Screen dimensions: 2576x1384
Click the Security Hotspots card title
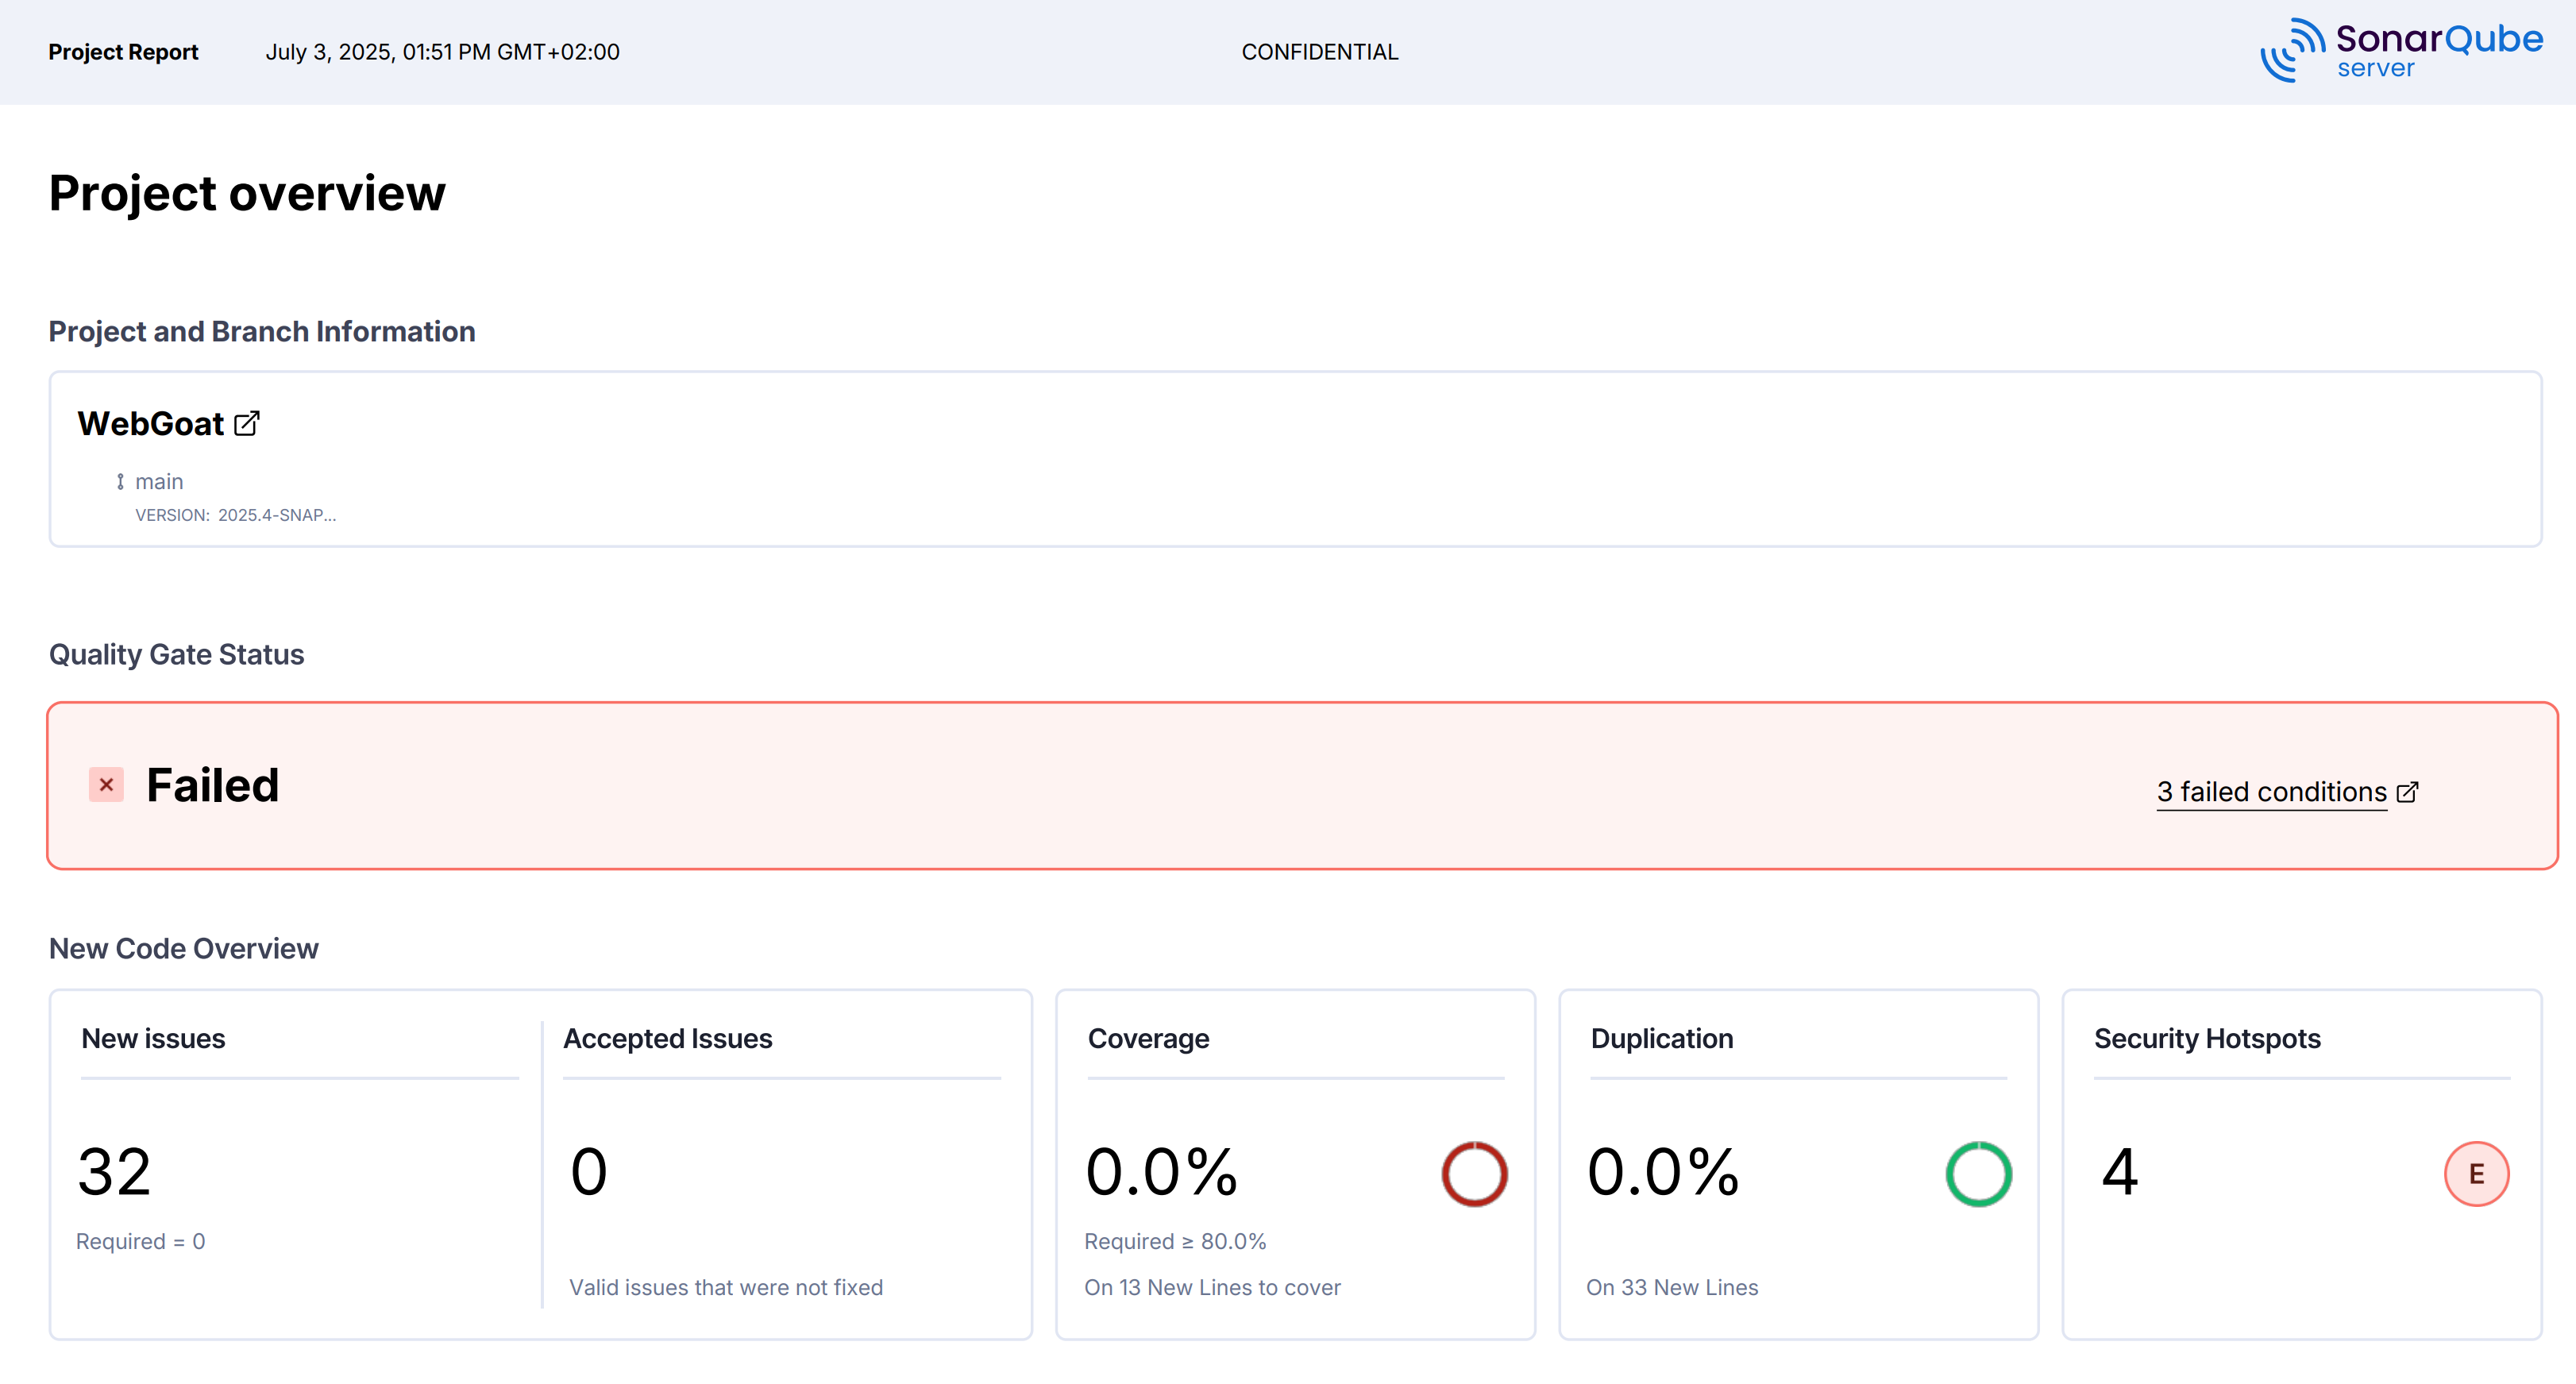(x=2207, y=1039)
